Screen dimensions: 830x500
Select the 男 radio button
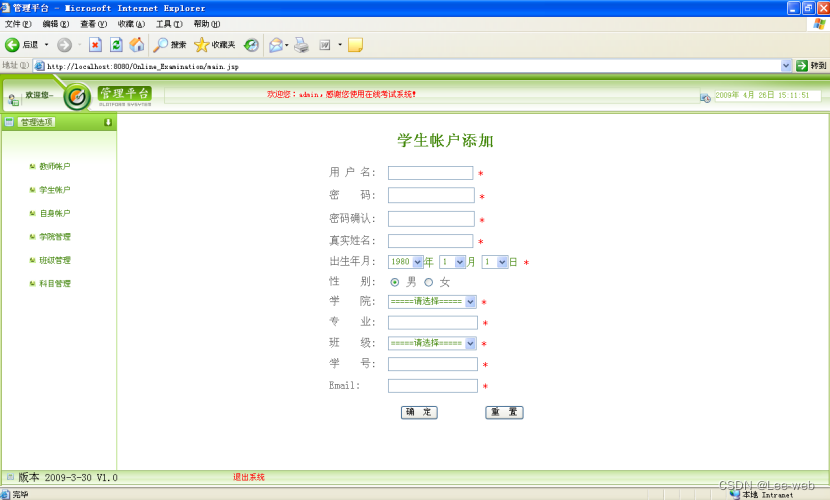click(394, 283)
